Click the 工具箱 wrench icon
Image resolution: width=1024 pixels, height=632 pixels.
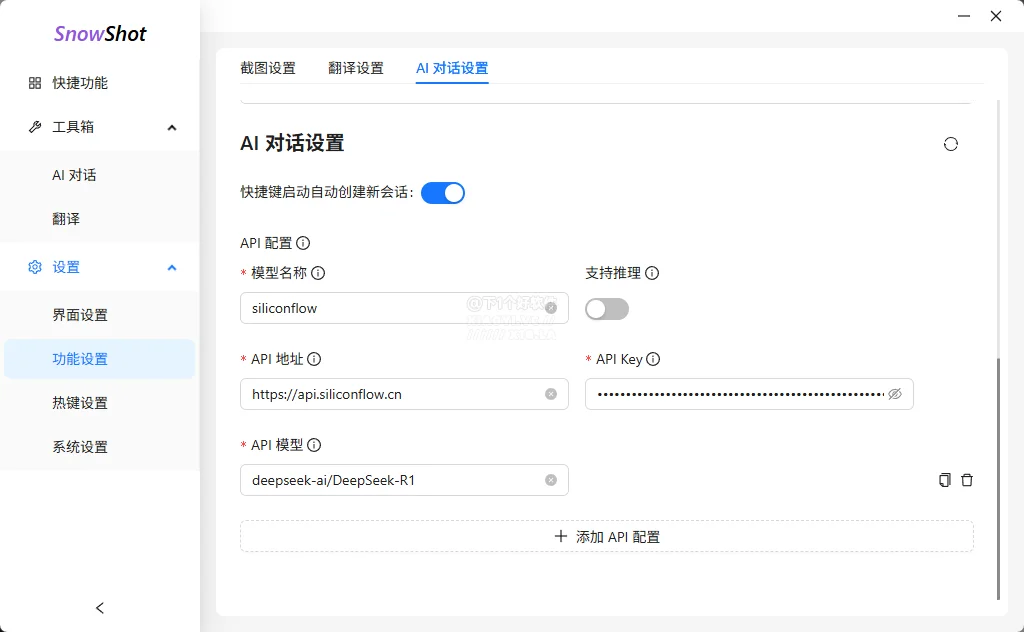point(35,127)
